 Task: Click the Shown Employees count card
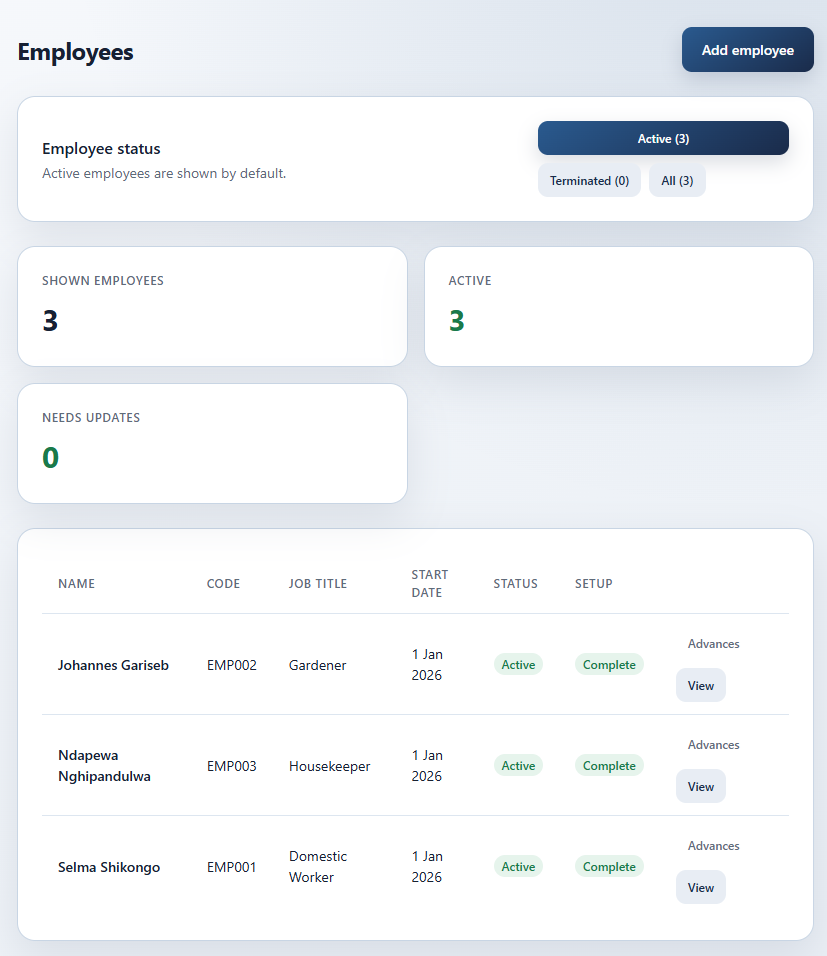[212, 307]
